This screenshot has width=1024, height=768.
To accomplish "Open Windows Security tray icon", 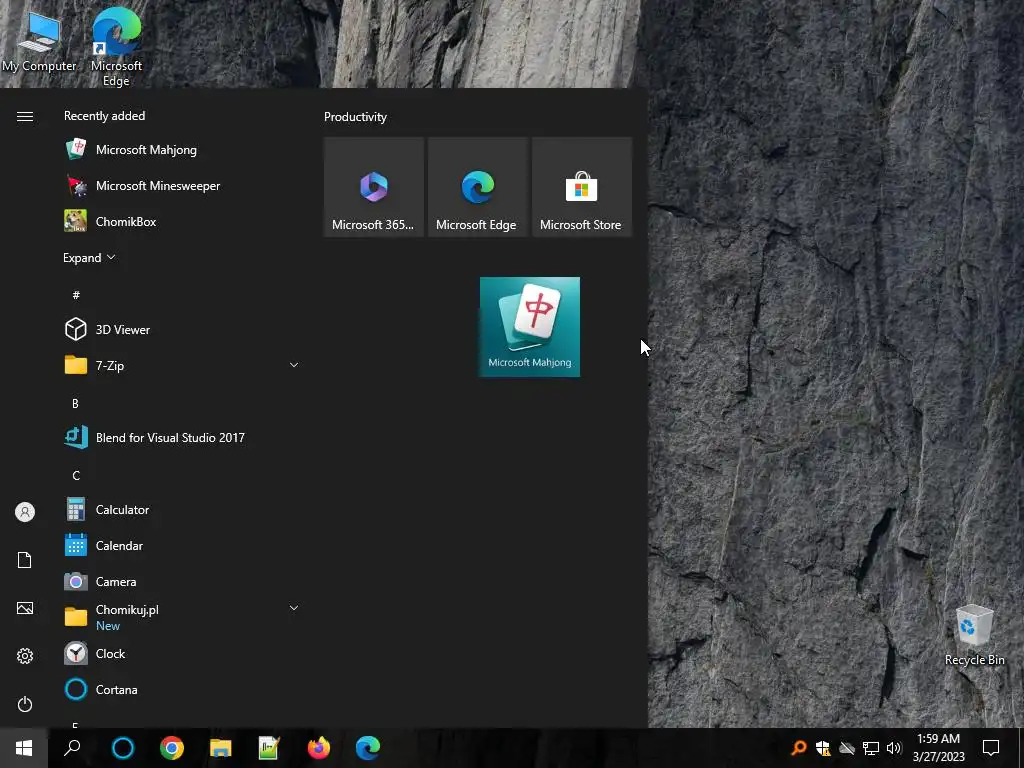I will (x=823, y=748).
